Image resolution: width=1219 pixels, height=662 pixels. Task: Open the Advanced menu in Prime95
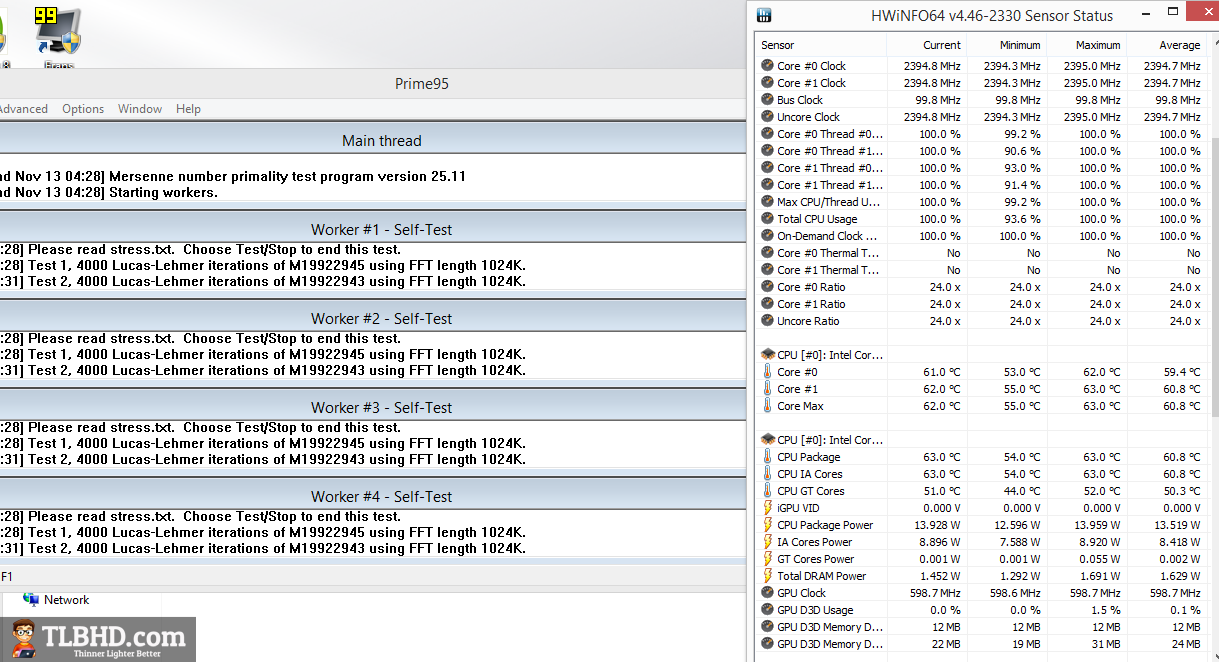(22, 109)
